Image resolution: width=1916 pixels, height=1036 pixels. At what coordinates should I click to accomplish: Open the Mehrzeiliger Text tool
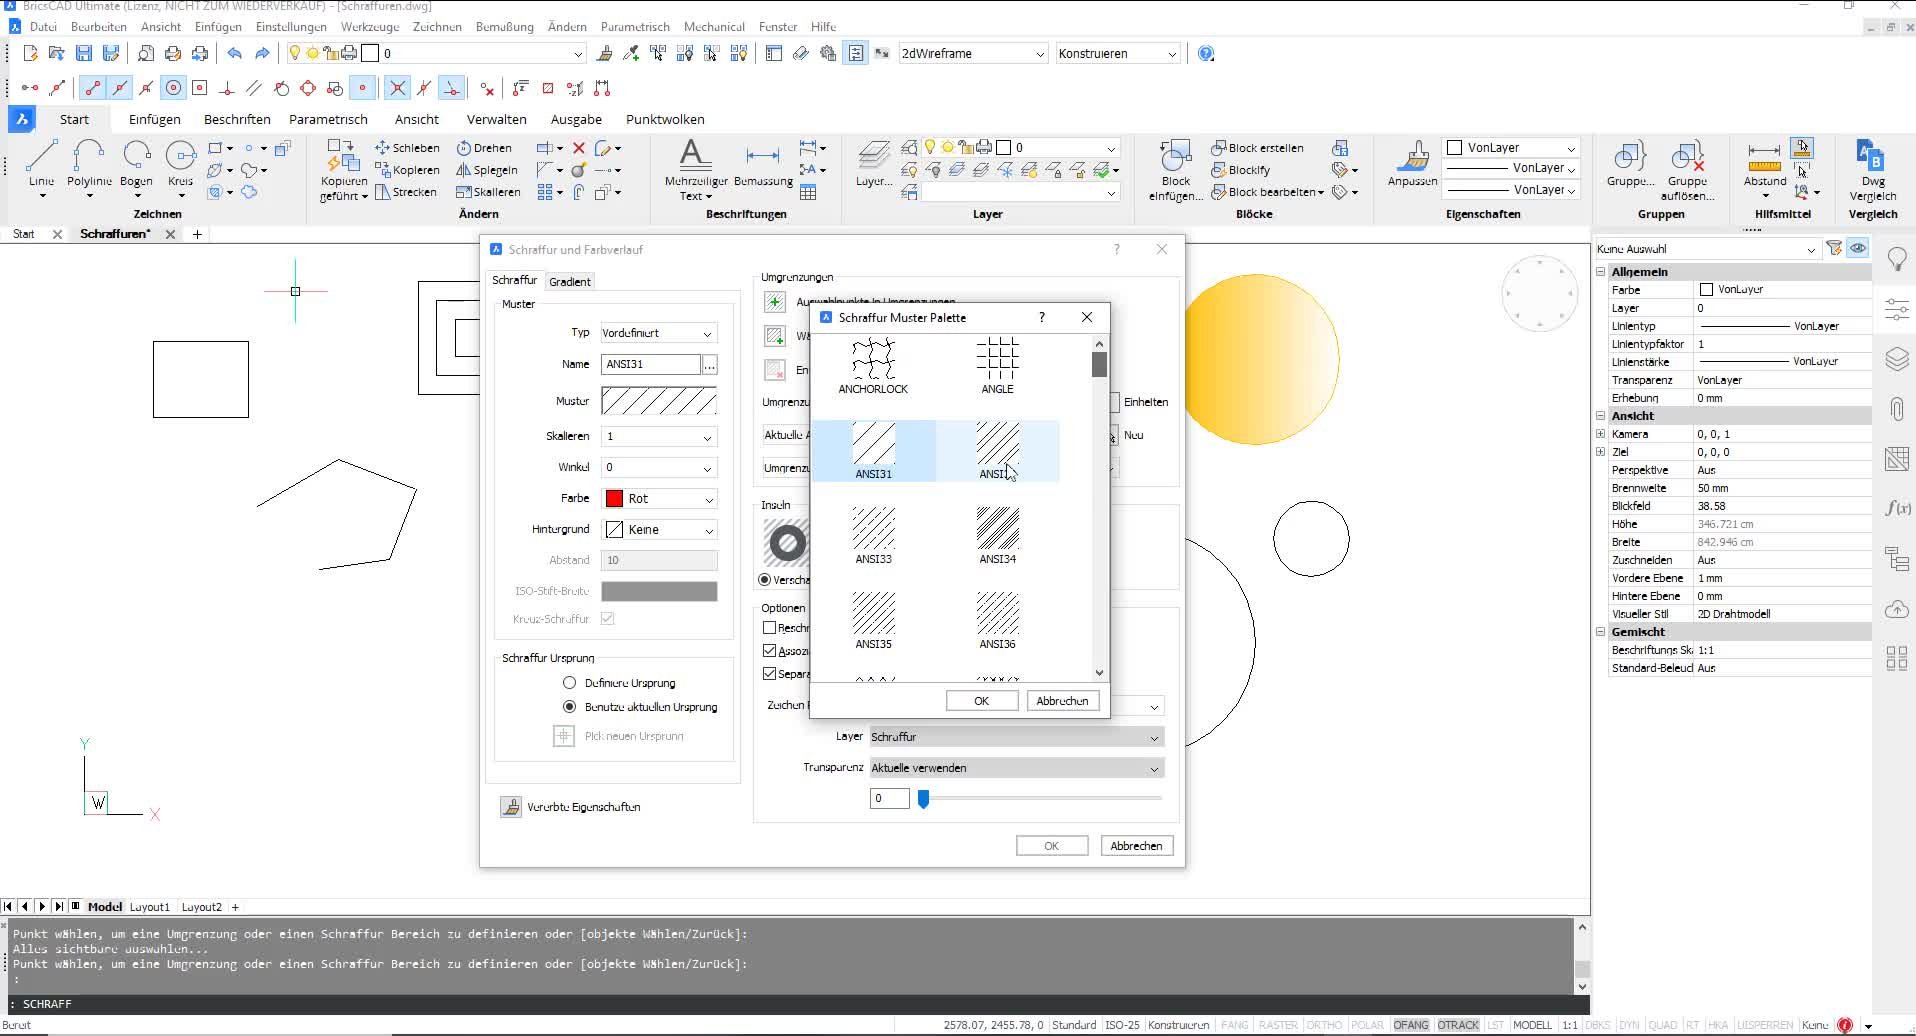click(x=696, y=169)
